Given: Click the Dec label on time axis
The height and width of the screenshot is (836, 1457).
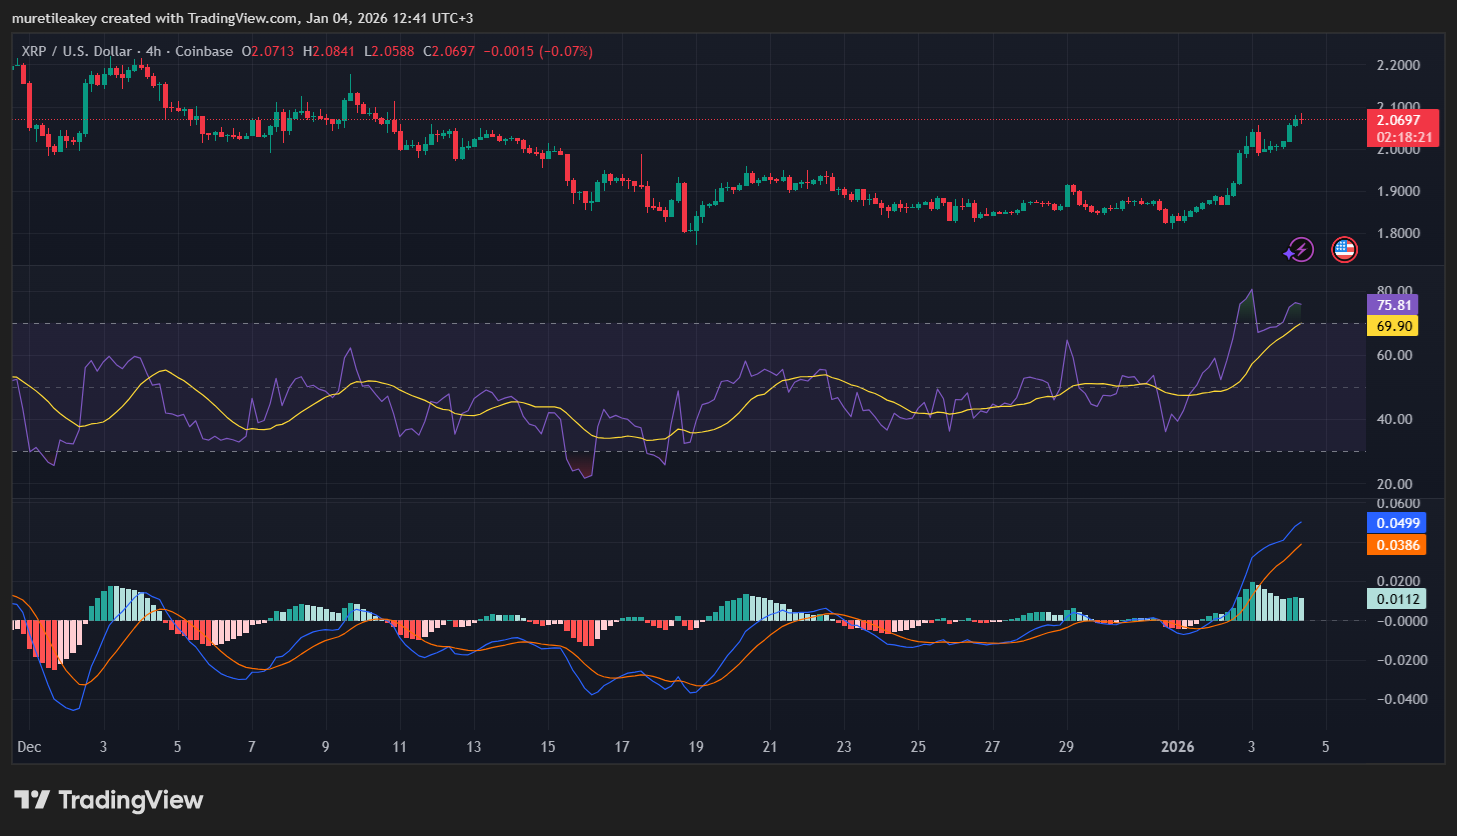Looking at the screenshot, I should coord(29,747).
